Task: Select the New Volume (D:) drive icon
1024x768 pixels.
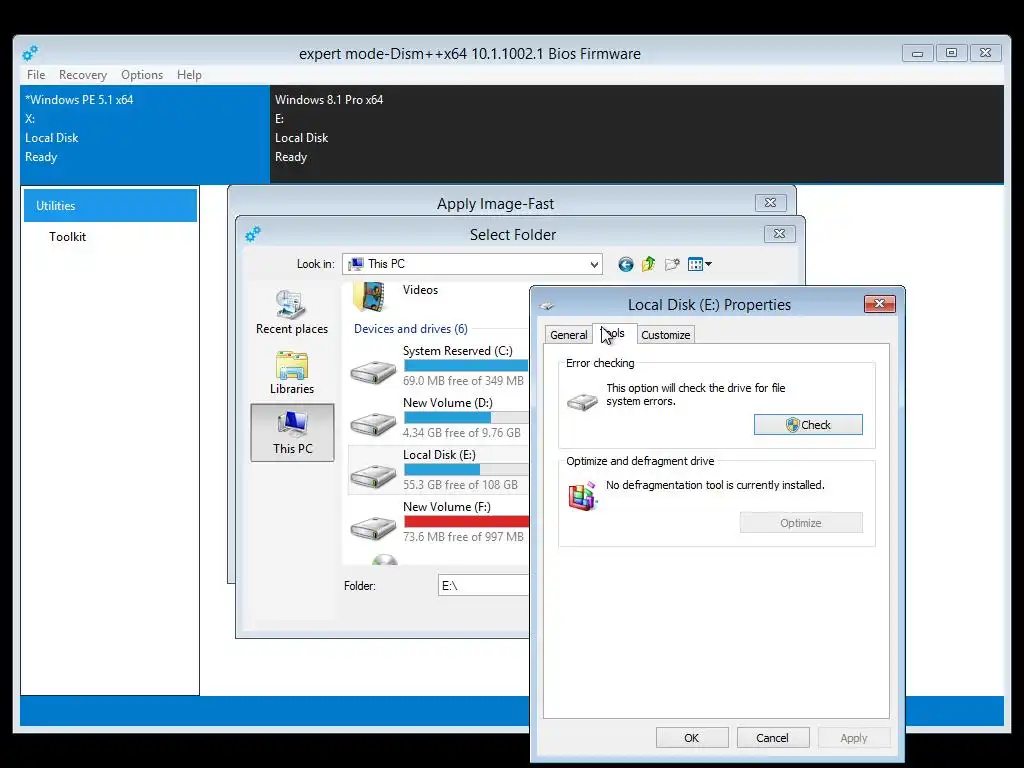Action: (x=373, y=424)
